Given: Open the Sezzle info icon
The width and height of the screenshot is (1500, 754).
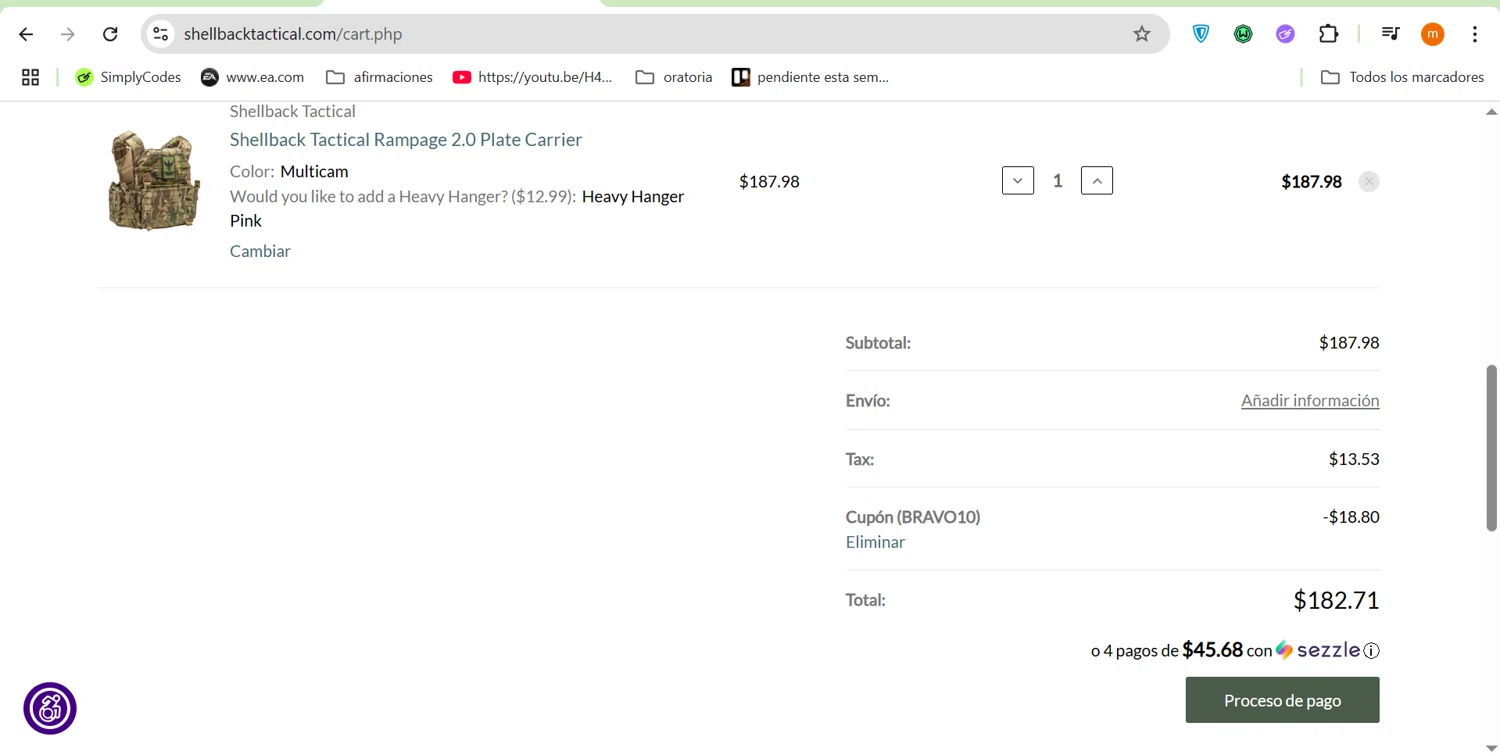Looking at the screenshot, I should pyautogui.click(x=1372, y=651).
